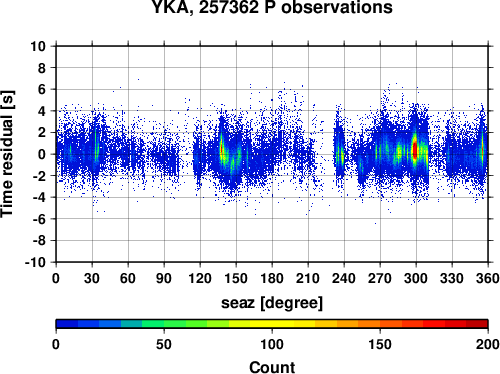Click the yellow segment at colorbar value 100
The width and height of the screenshot is (500, 374).
(x=272, y=324)
